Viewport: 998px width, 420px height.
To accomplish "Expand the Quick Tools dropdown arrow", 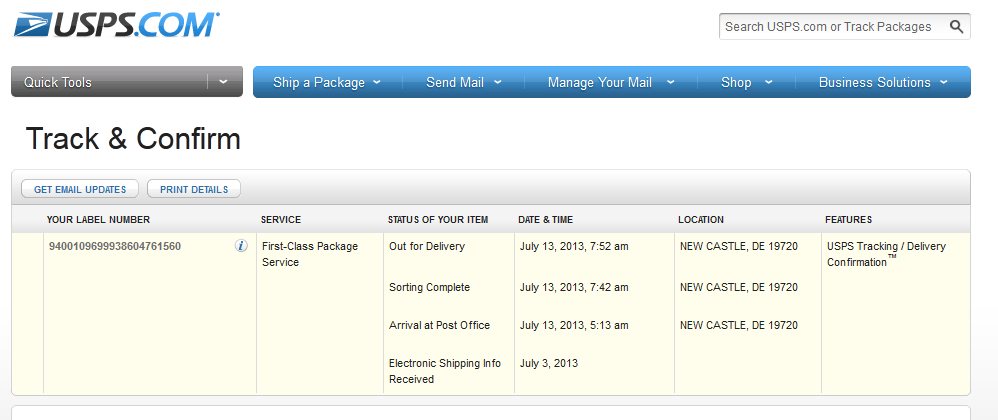I will [x=224, y=82].
